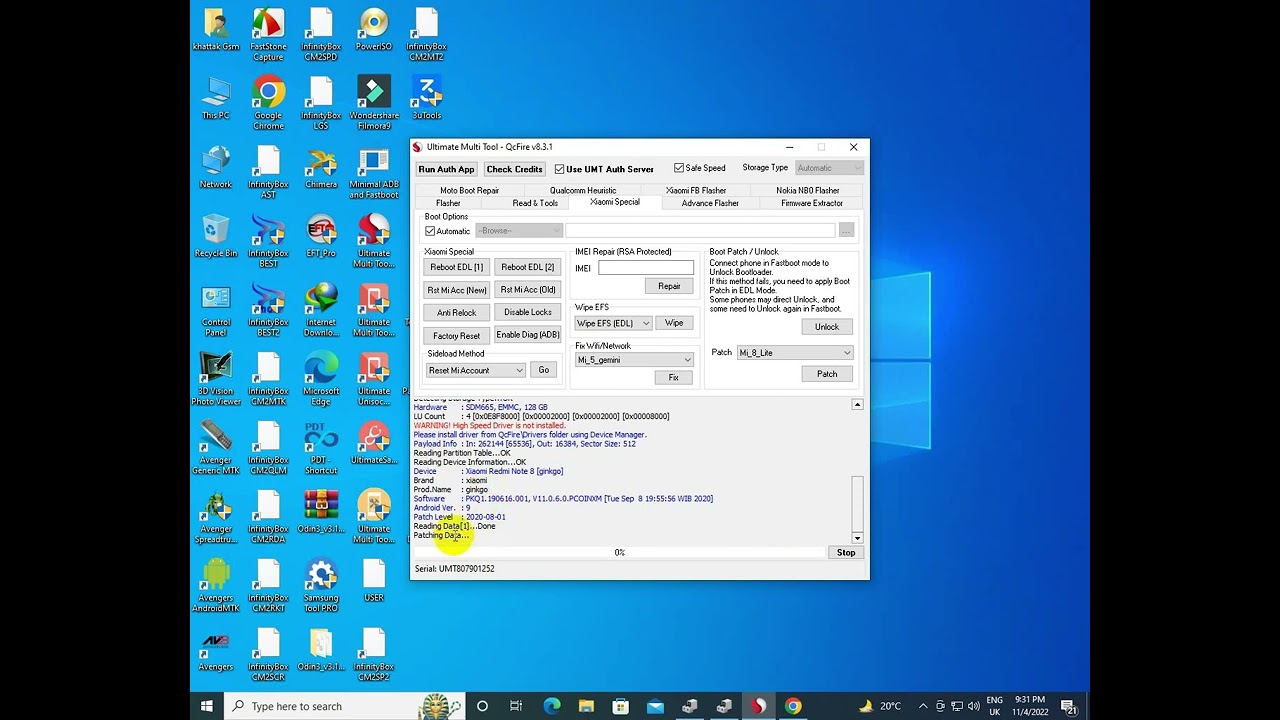This screenshot has height=720, width=1280.
Task: Open khattak Gsm user folder
Action: click(216, 30)
